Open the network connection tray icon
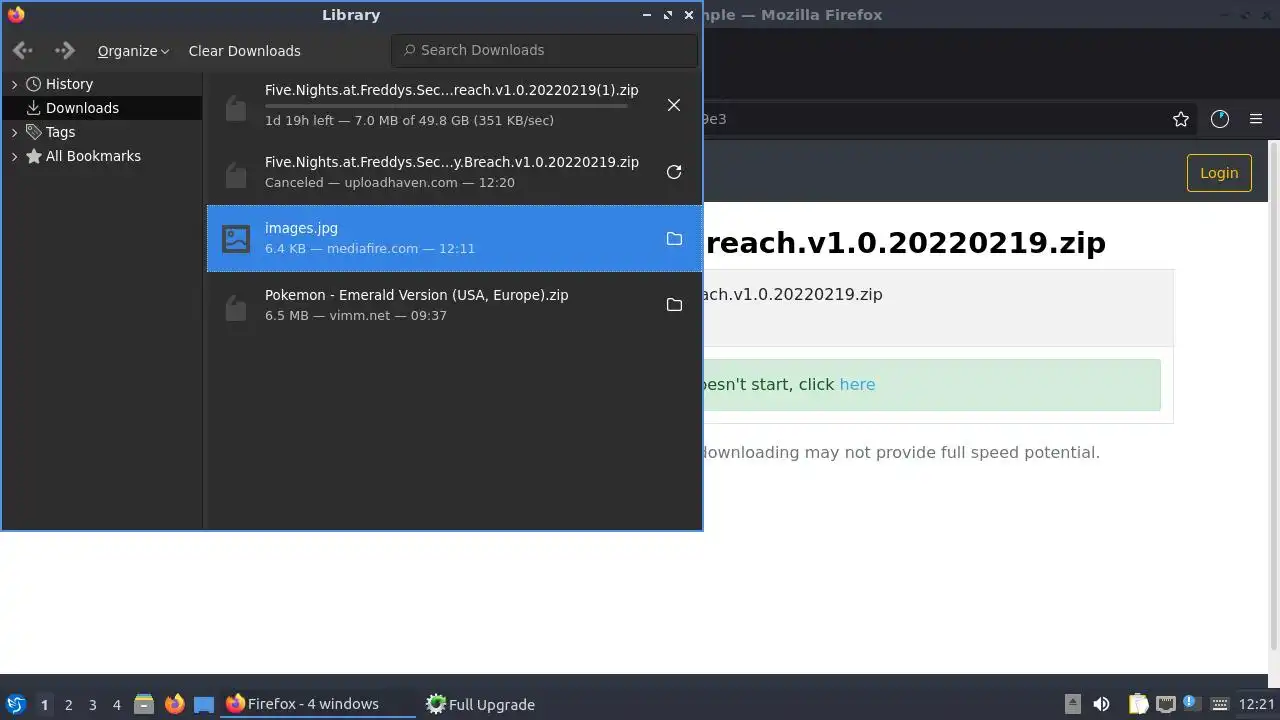This screenshot has width=1280, height=720. click(1165, 704)
